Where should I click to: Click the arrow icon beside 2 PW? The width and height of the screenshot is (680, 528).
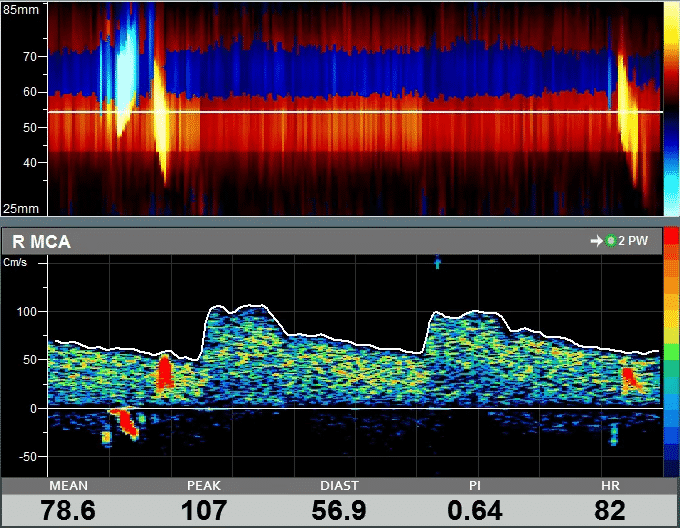[x=597, y=241]
